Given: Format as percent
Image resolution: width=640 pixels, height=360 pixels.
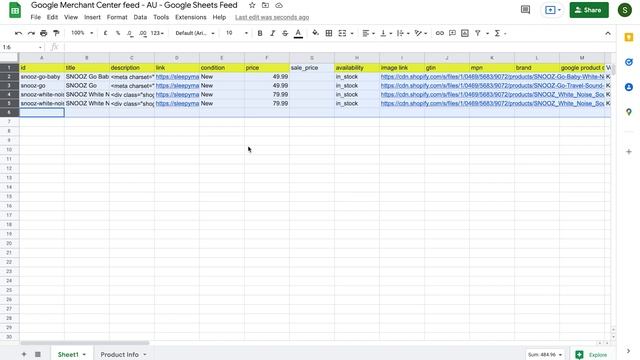Looking at the screenshot, I should (118, 33).
